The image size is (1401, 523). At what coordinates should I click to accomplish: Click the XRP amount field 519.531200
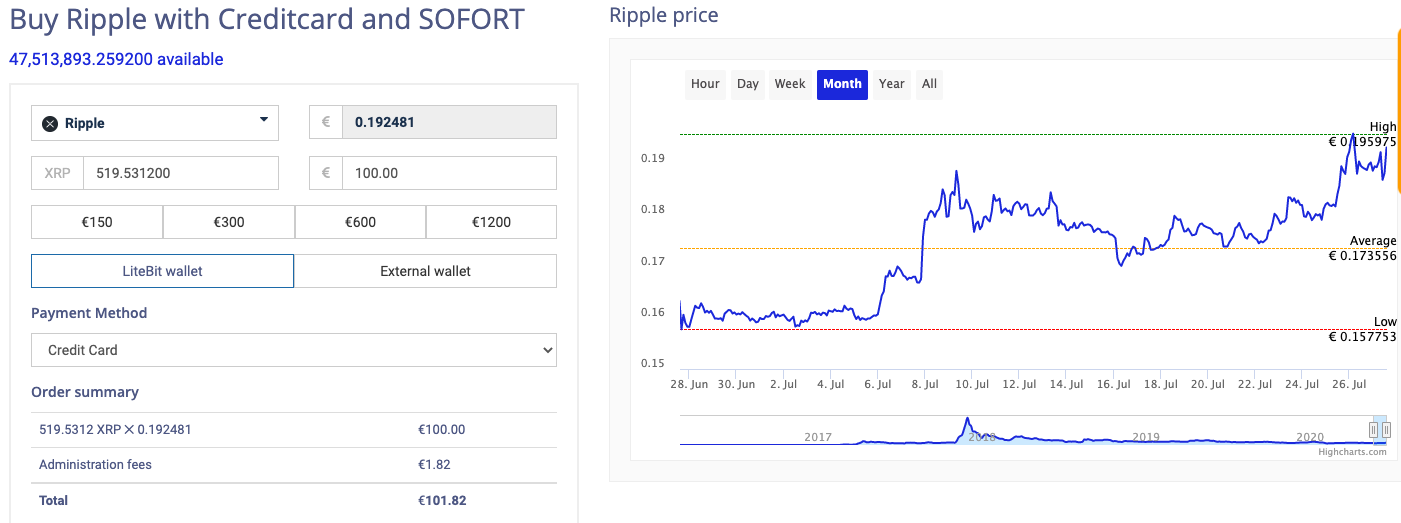(x=181, y=173)
